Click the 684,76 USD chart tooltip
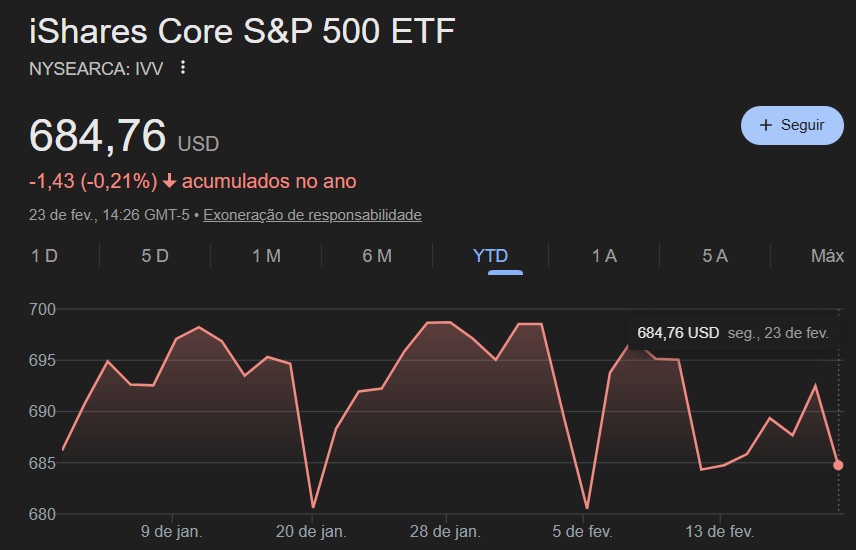Image resolution: width=856 pixels, height=550 pixels. [x=732, y=332]
